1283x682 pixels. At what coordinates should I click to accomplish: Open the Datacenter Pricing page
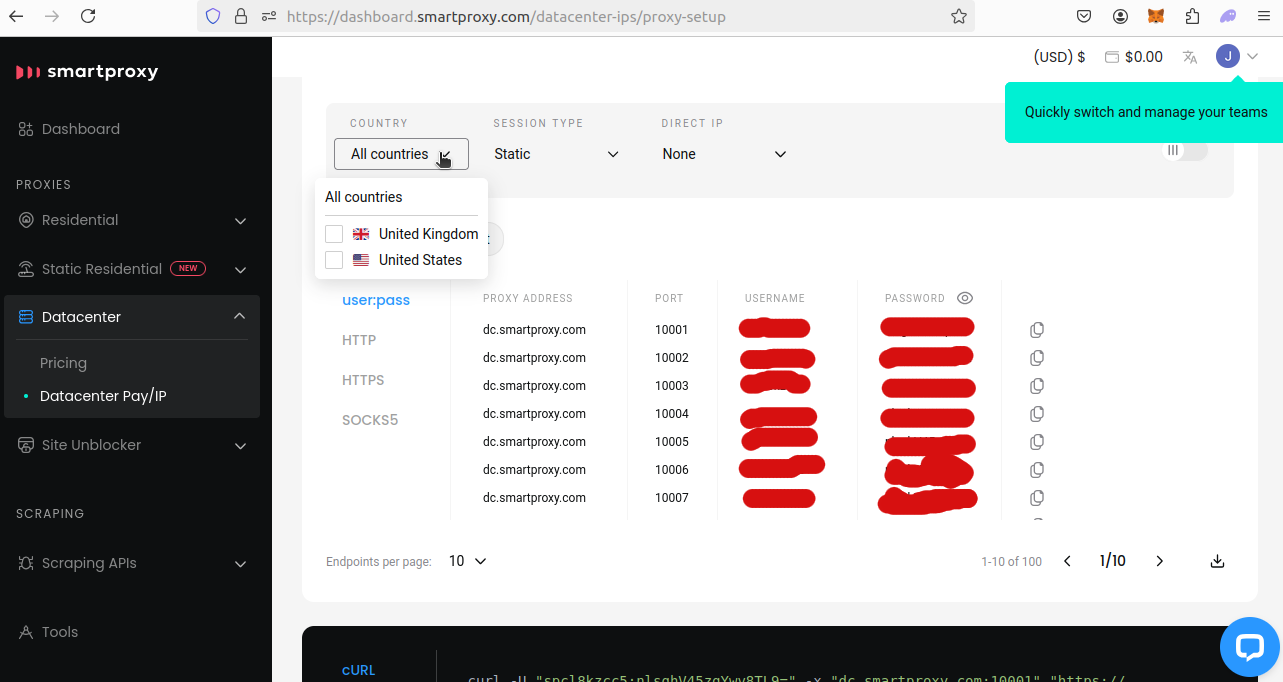point(63,363)
